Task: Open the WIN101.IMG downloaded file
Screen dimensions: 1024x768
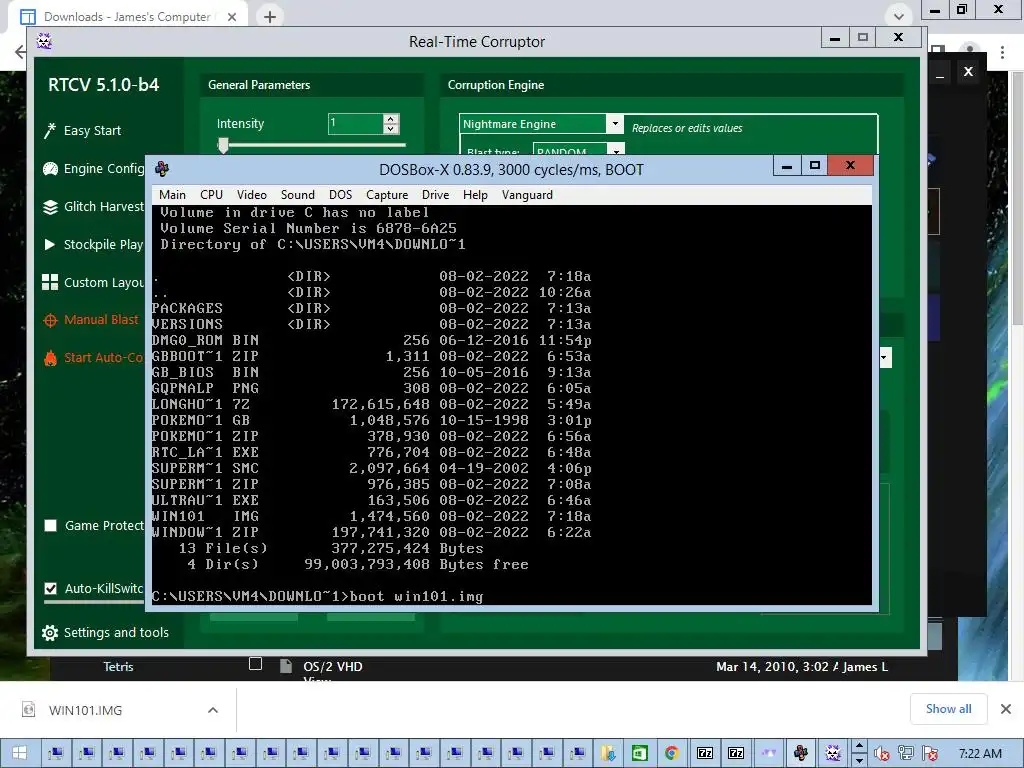Action: click(86, 710)
